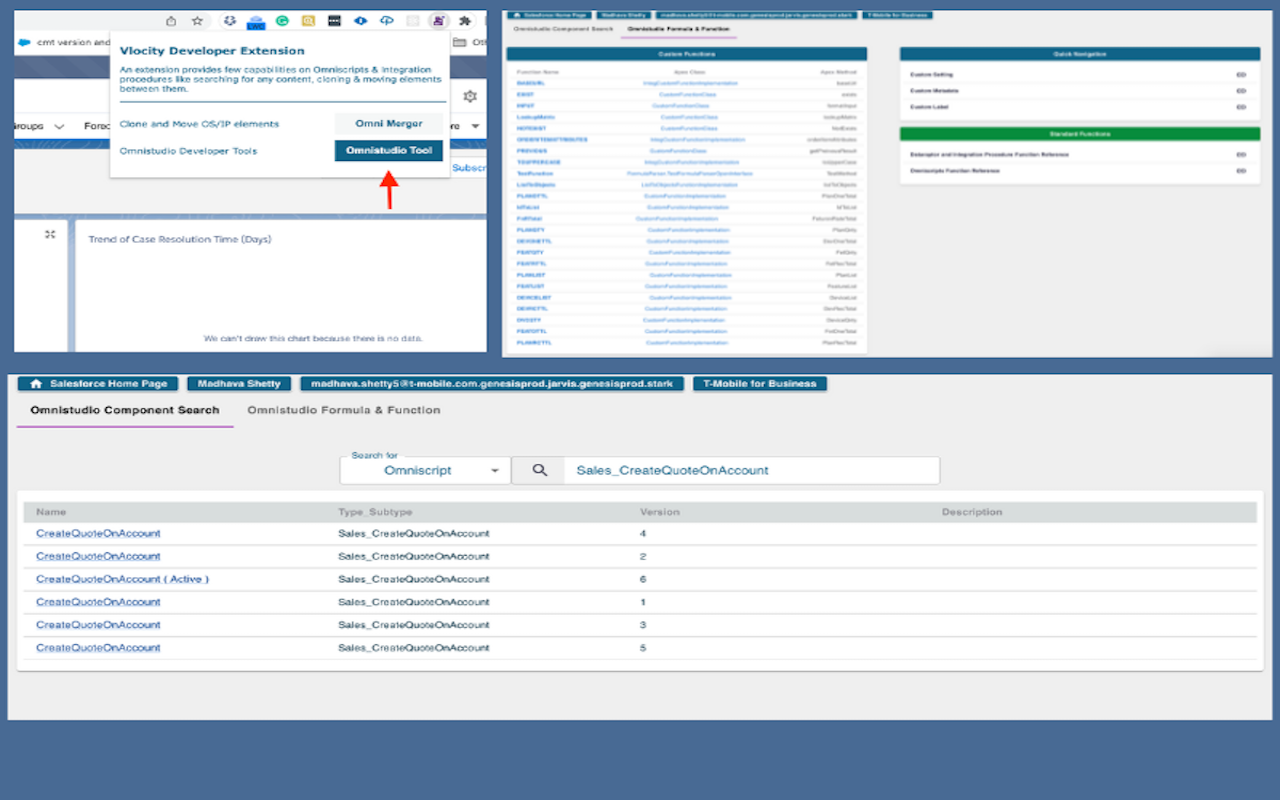
Task: Click Salesforce Home Page button in search window
Action: (98, 384)
